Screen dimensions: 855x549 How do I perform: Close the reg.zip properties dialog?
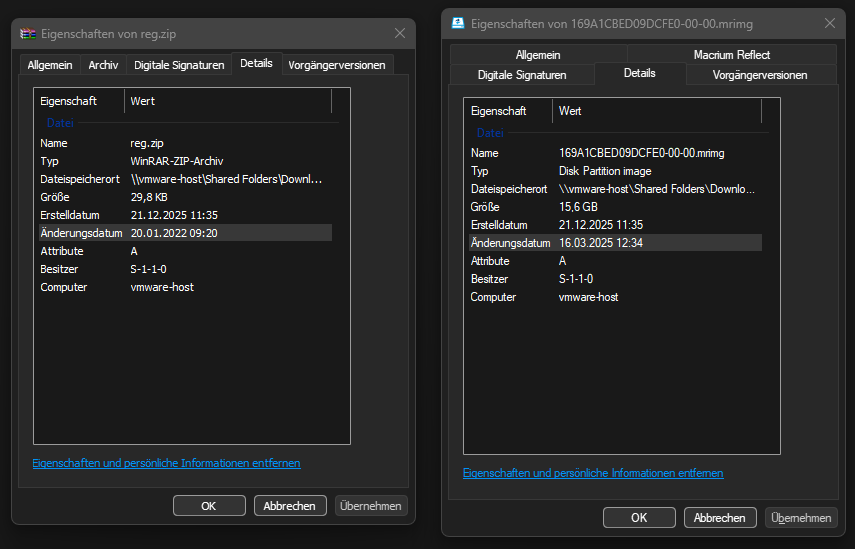tap(400, 33)
